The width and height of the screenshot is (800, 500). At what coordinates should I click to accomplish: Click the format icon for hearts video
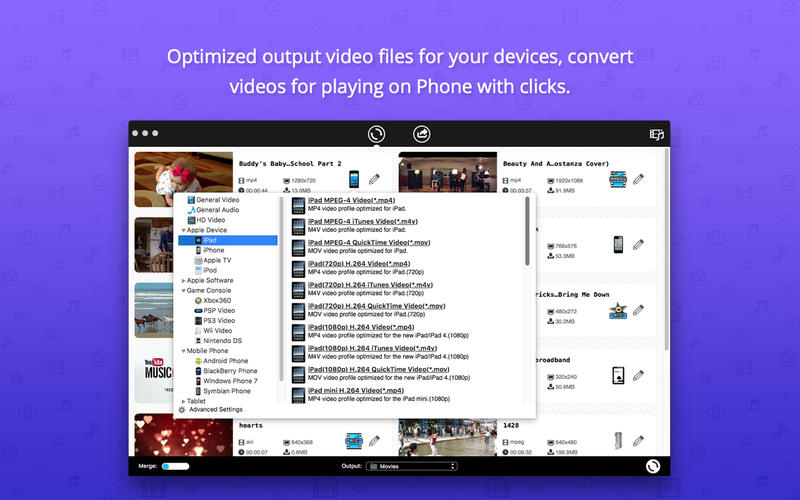tap(354, 441)
